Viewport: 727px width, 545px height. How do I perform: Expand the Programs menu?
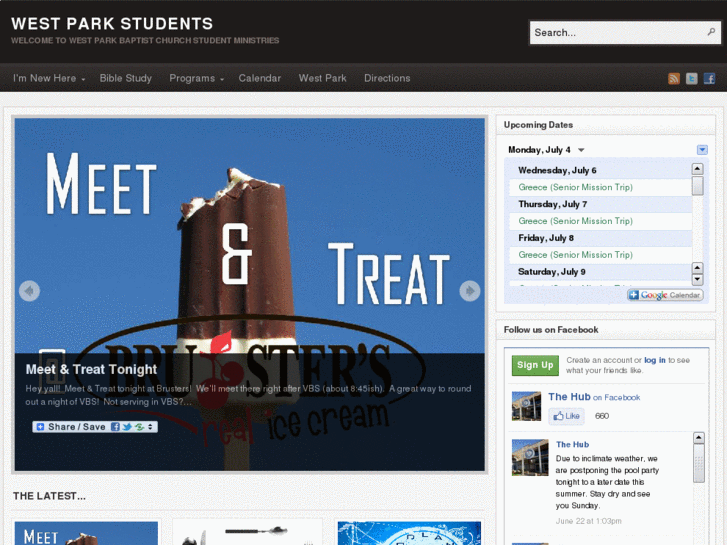pos(197,78)
